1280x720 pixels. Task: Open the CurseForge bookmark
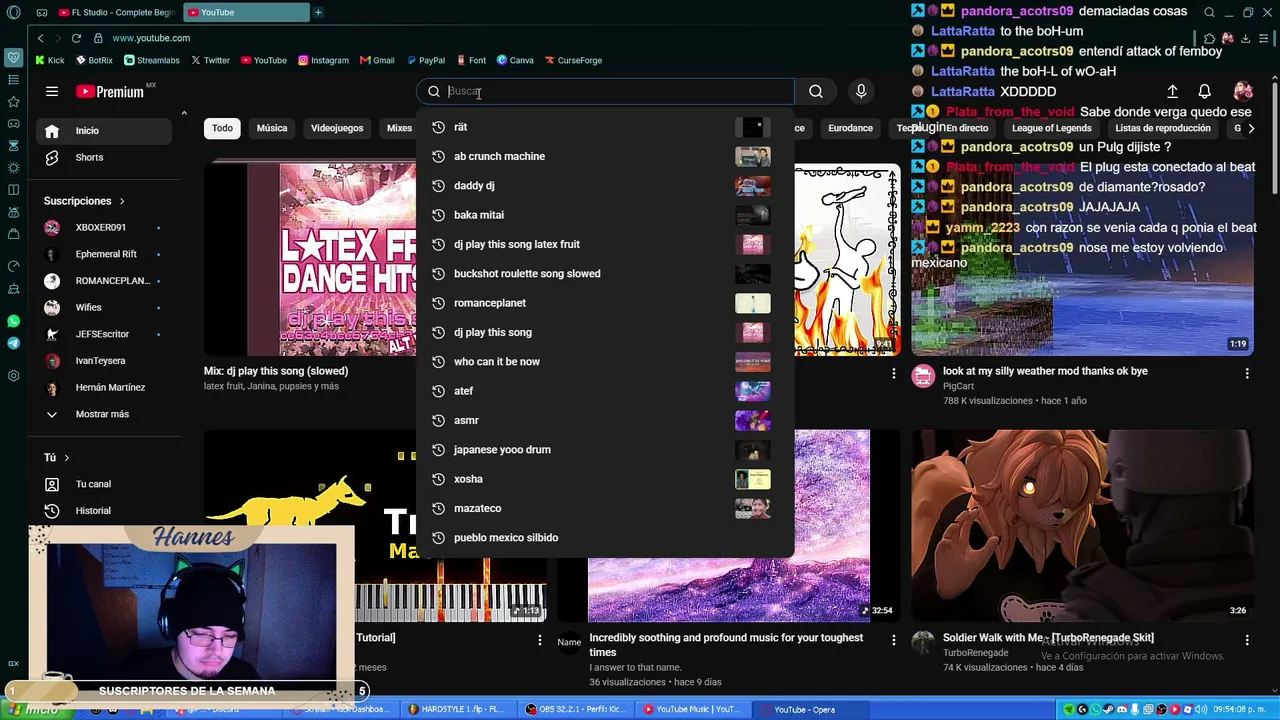pyautogui.click(x=573, y=60)
